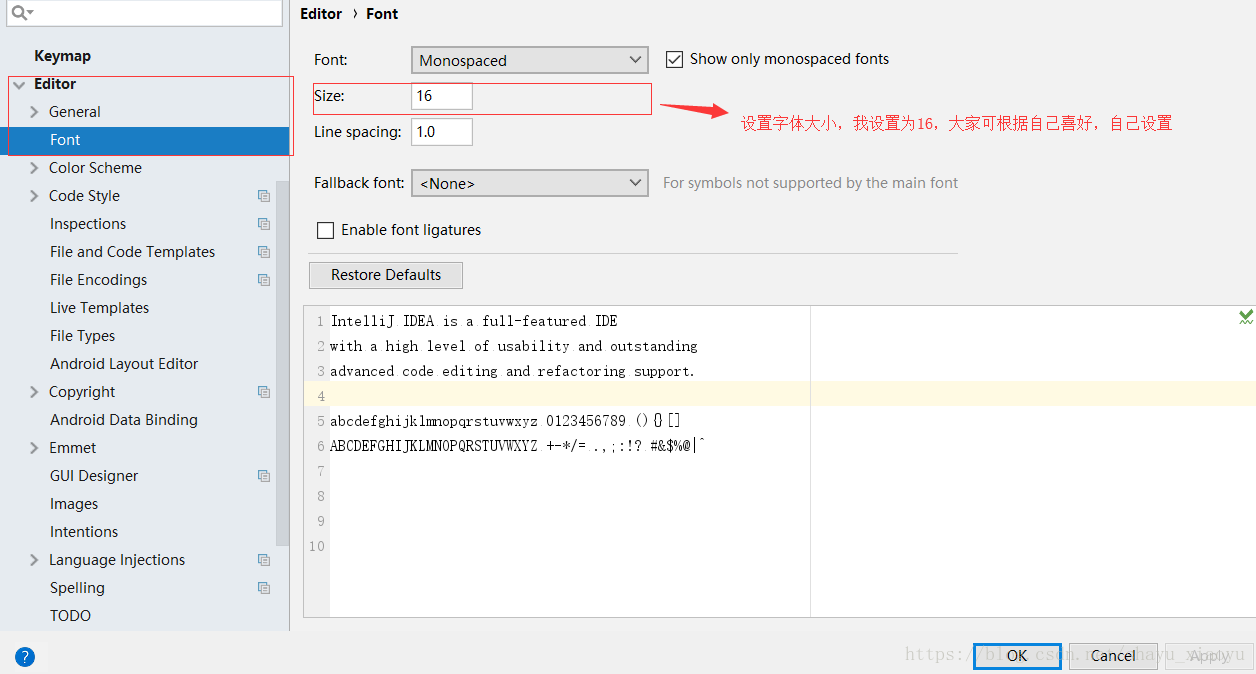This screenshot has width=1256, height=674.
Task: Click the copy icon beside GUI Designer
Action: 264,476
